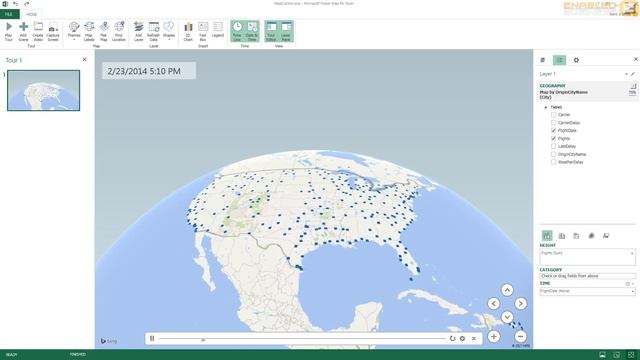Viewport: 640px width, 360px height.
Task: Open the layer manager list icon
Action: click(543, 60)
